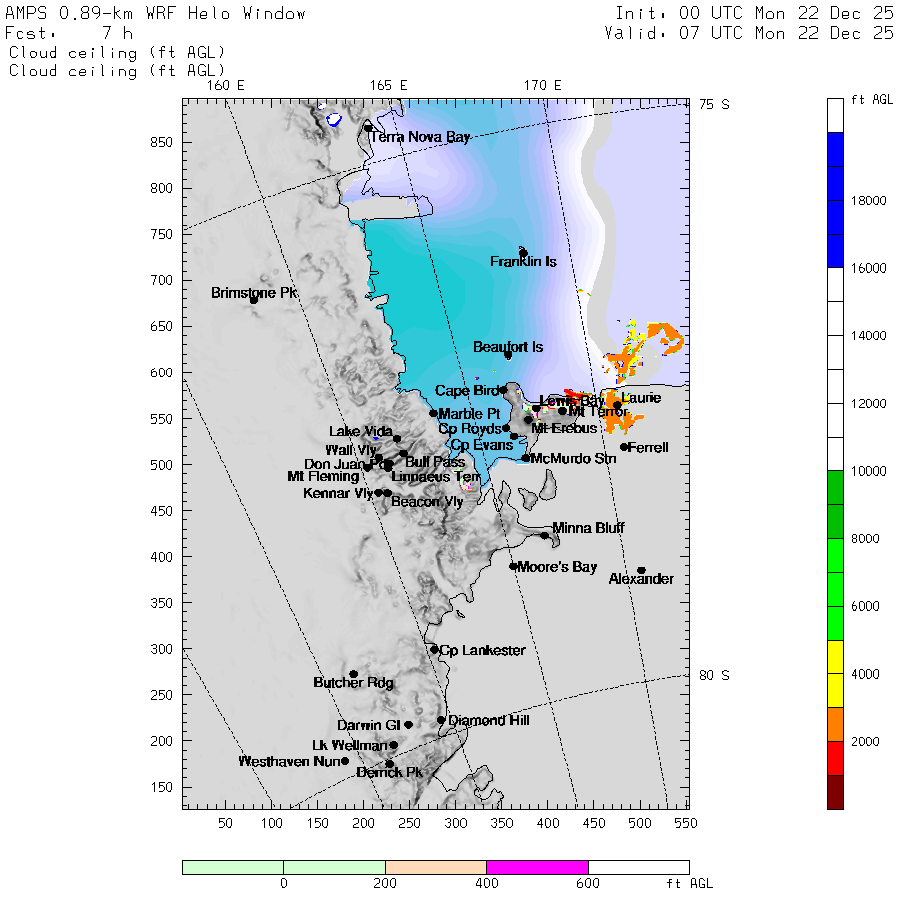Click the Terra Nova Bay marker dot
This screenshot has height=900, width=900.
(368, 127)
